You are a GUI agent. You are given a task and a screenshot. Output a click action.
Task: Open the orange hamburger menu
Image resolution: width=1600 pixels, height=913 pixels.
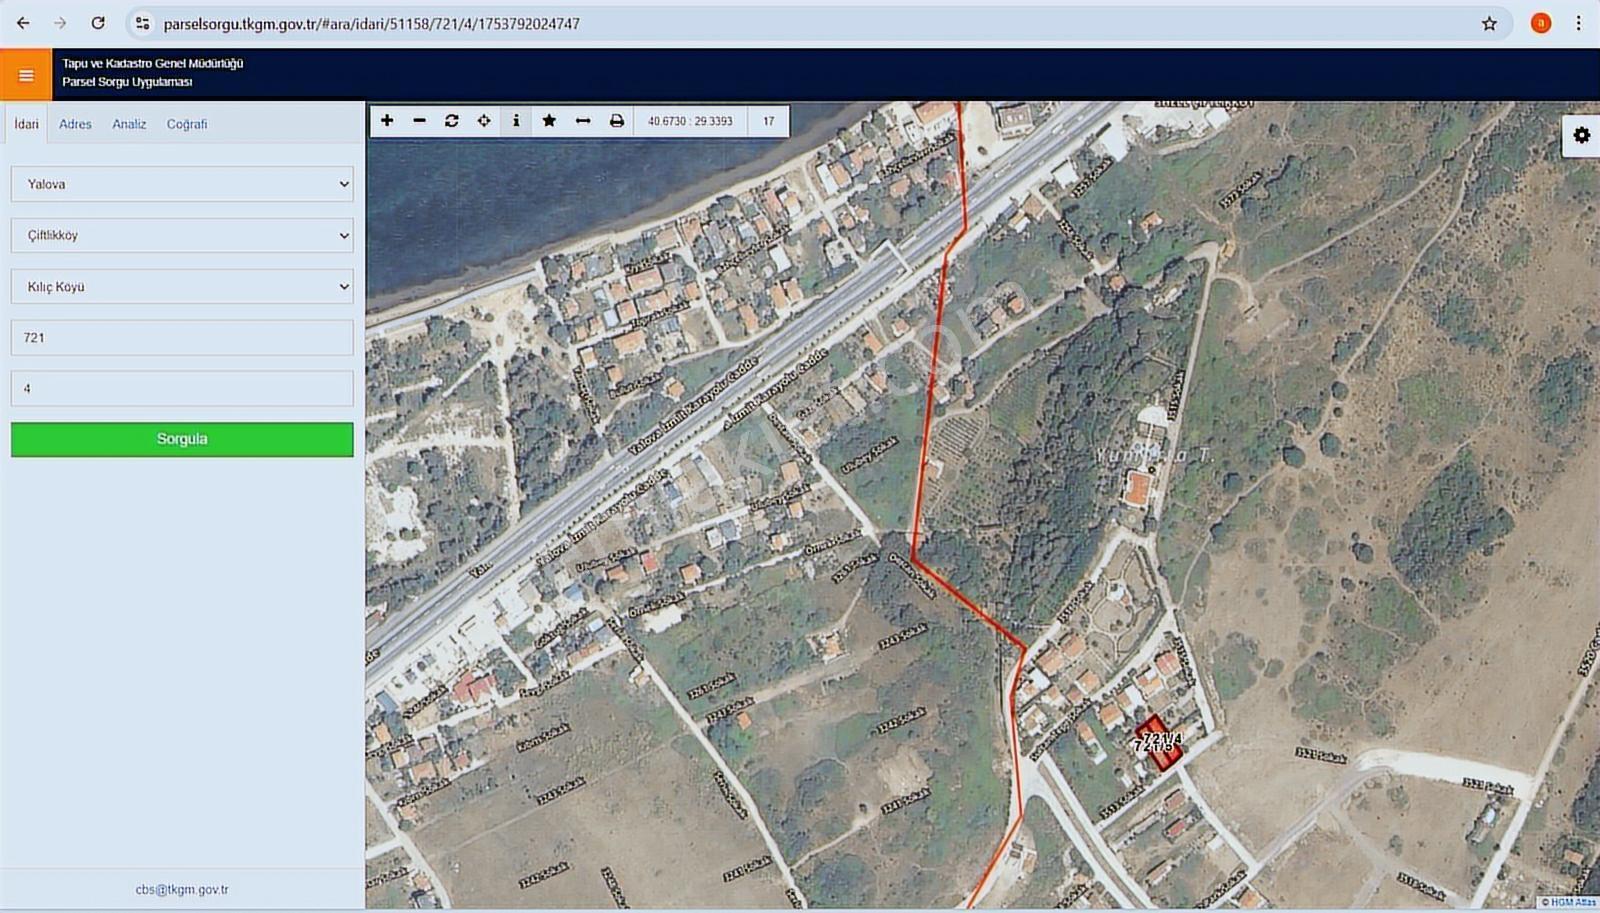click(26, 75)
